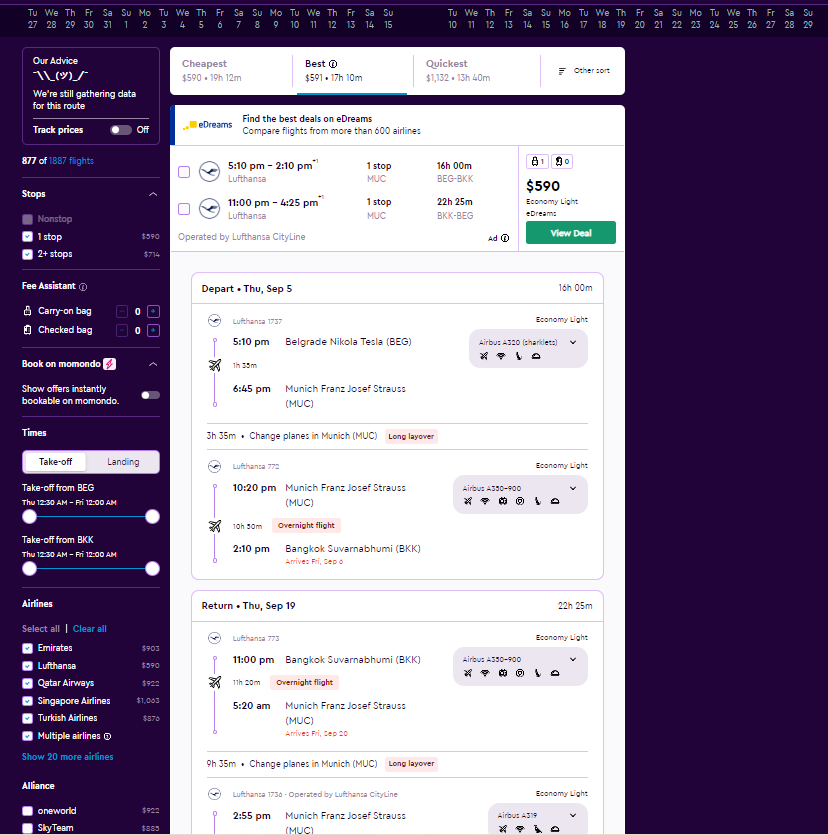Image resolution: width=828 pixels, height=835 pixels.
Task: Collapse the Stops filter section
Action: (153, 194)
